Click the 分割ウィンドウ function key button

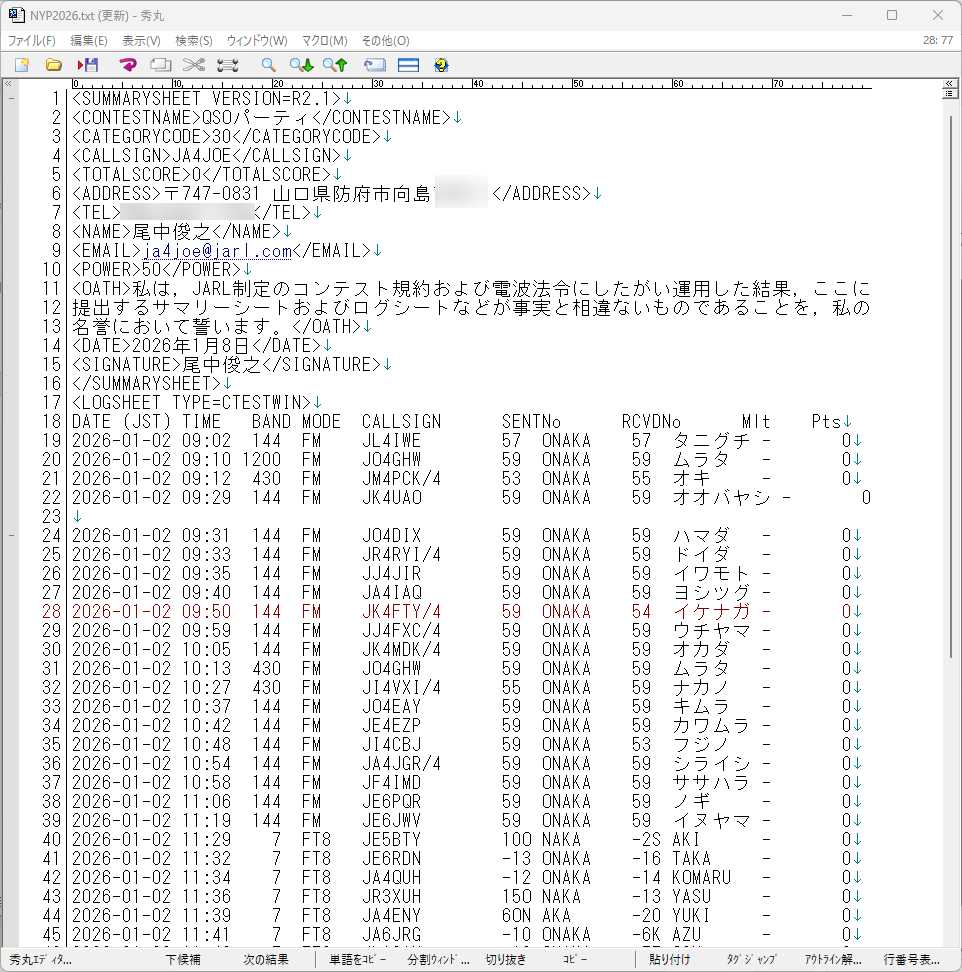(438, 960)
